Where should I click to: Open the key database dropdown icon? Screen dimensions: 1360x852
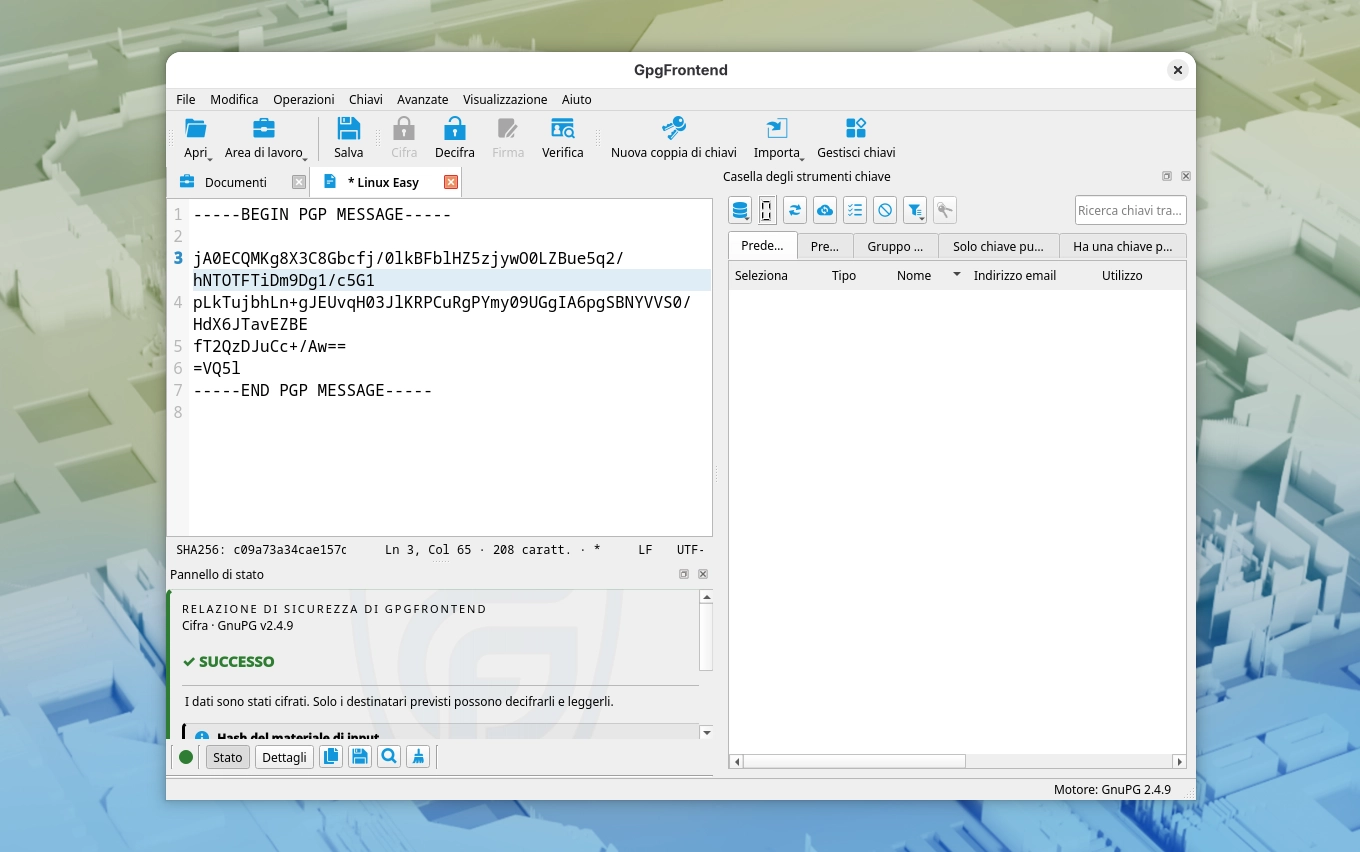pyautogui.click(x=740, y=210)
